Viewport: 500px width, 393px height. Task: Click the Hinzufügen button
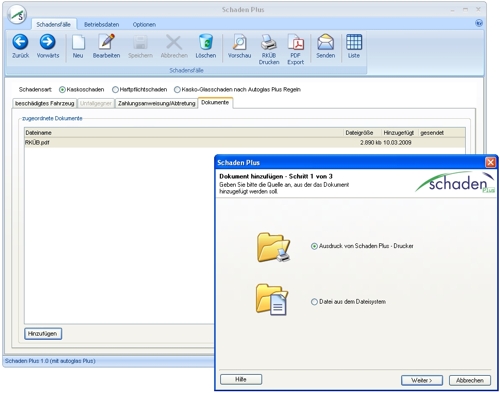point(43,334)
